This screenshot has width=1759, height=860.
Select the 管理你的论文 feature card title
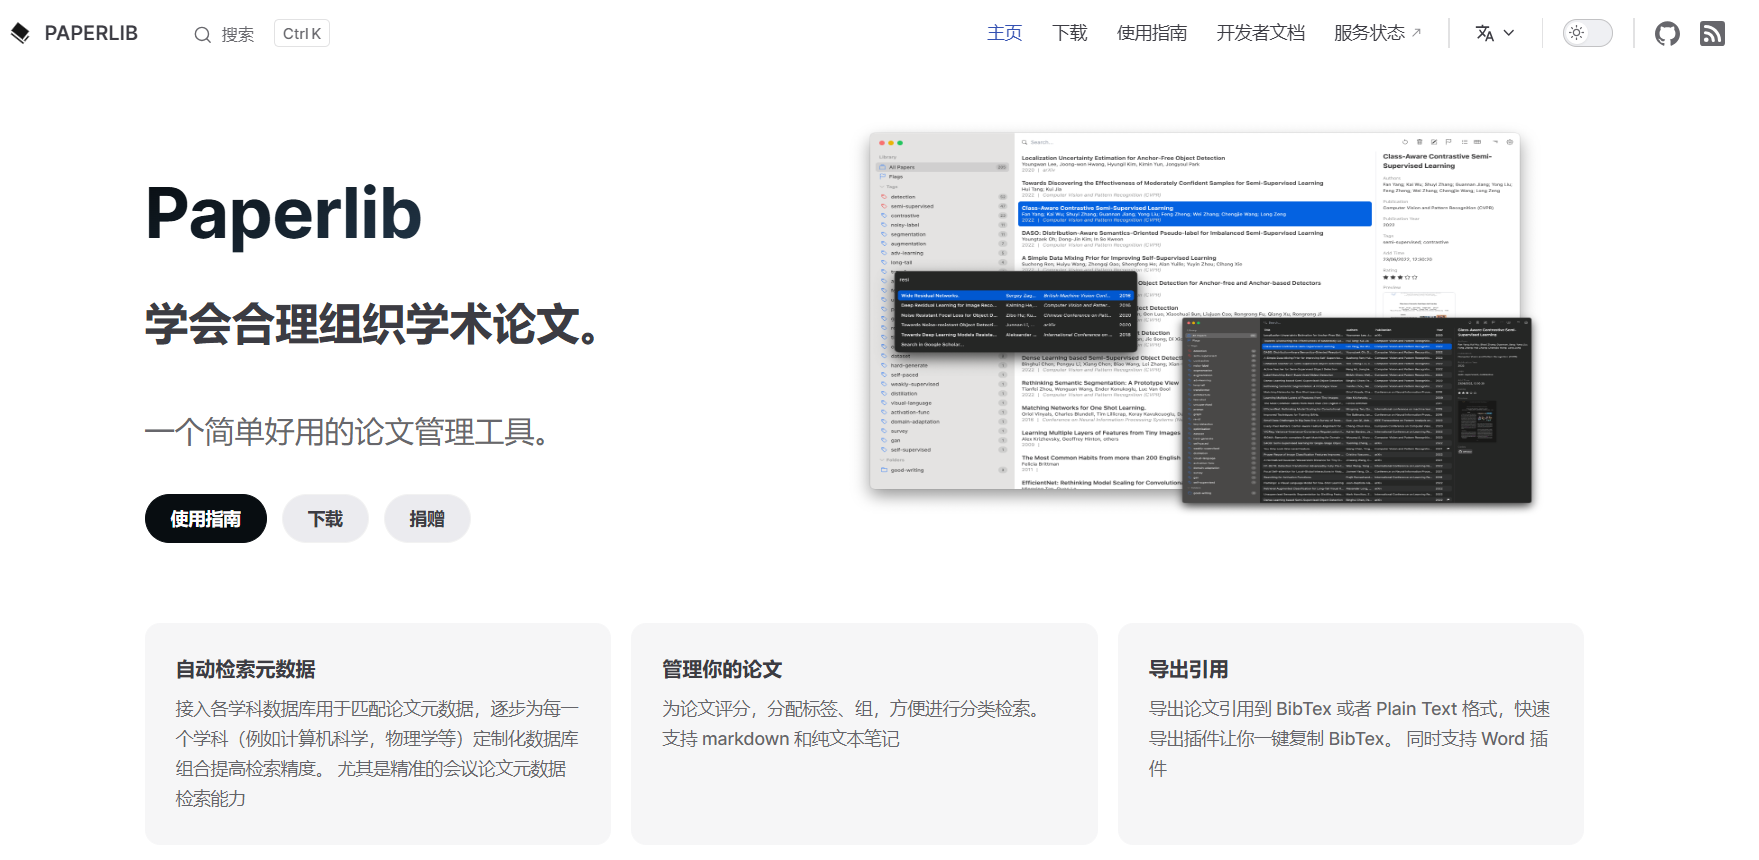pyautogui.click(x=722, y=669)
